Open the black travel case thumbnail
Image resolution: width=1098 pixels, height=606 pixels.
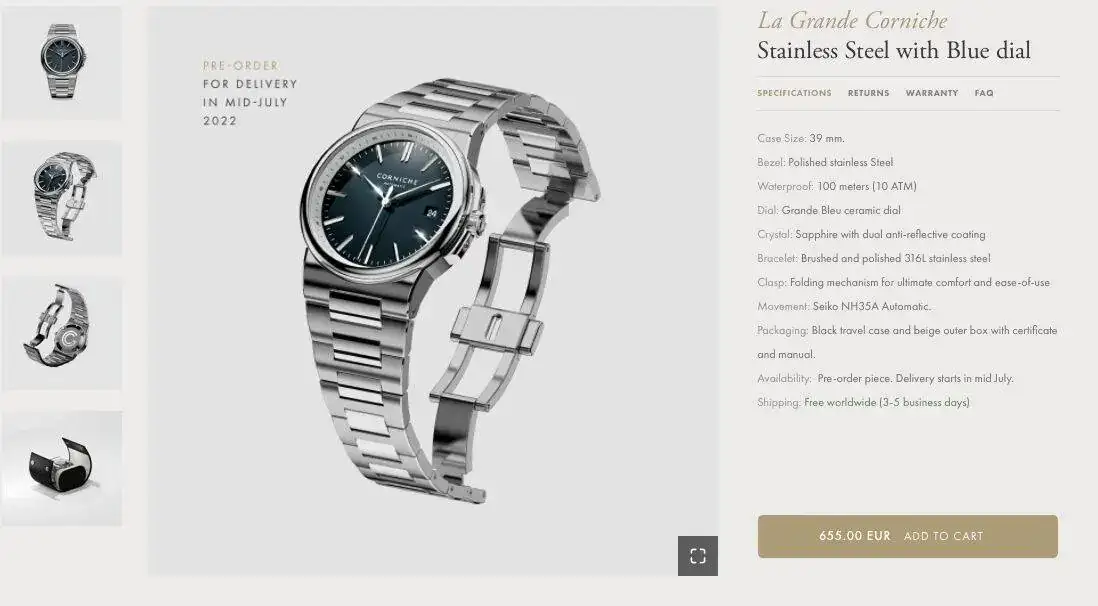[62, 468]
